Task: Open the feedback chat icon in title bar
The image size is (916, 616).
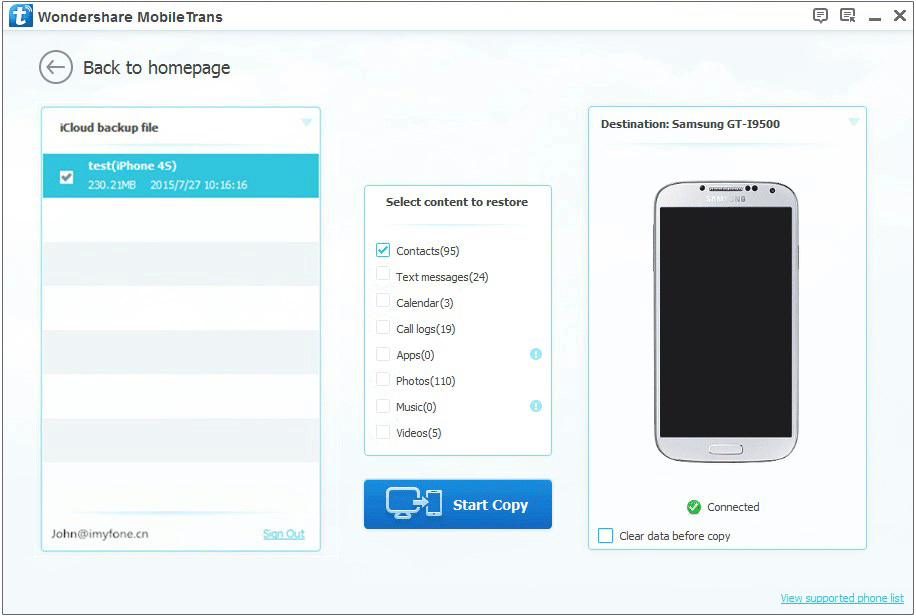Action: pyautogui.click(x=820, y=15)
